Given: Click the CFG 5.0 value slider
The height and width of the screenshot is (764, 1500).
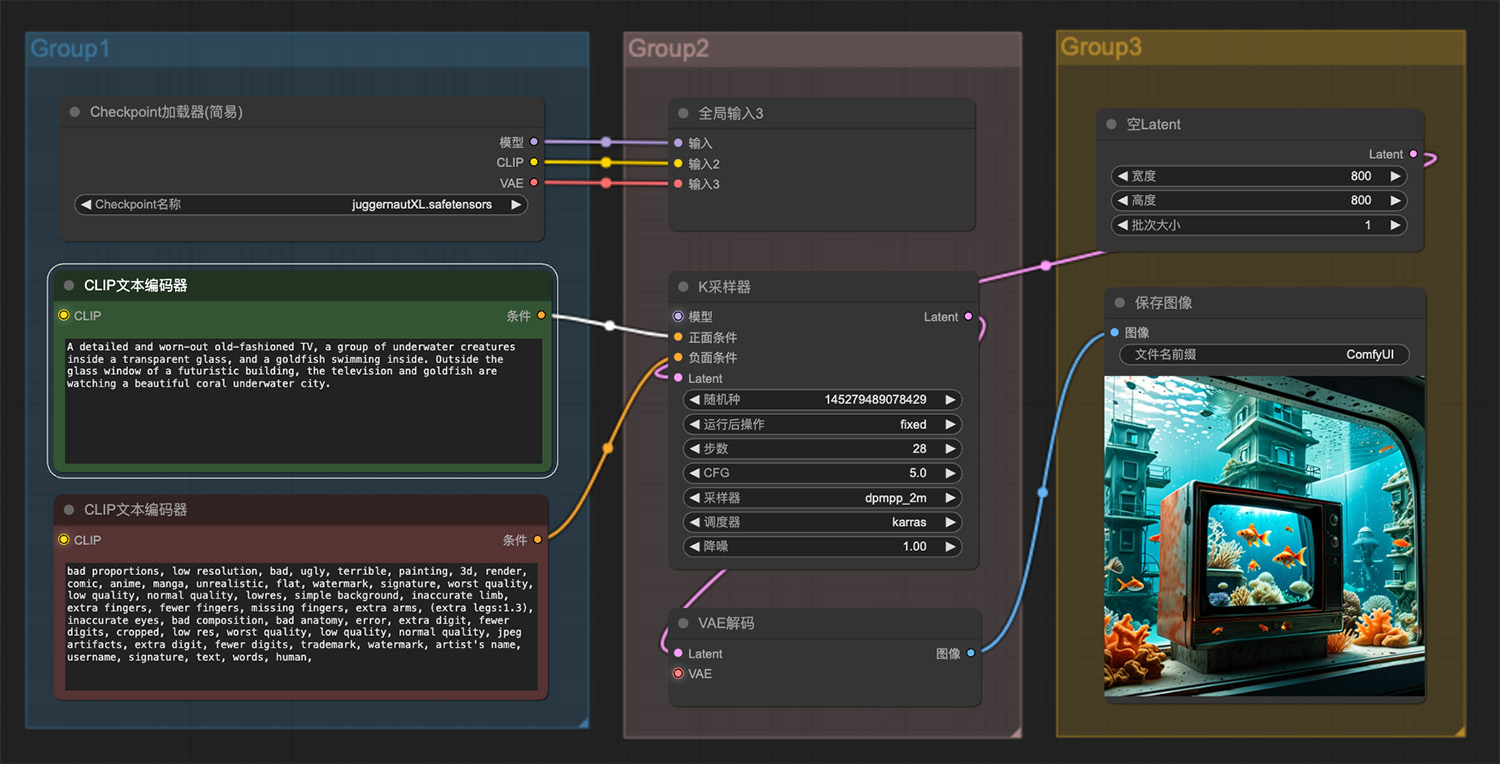Looking at the screenshot, I should 822,473.
